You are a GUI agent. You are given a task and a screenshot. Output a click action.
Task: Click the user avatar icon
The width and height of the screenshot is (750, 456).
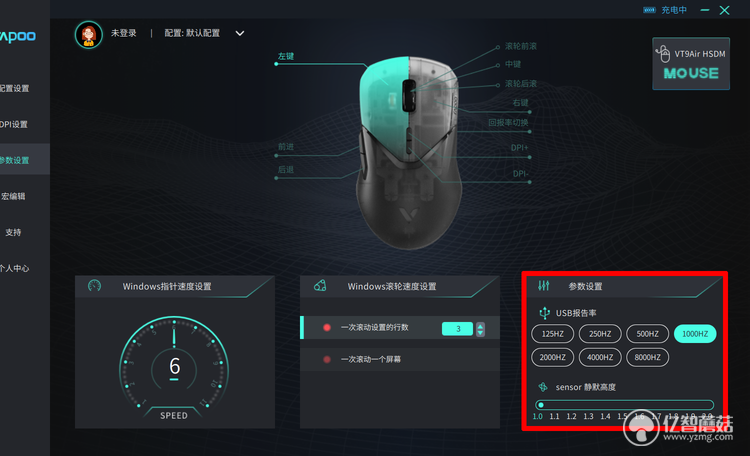click(x=88, y=34)
